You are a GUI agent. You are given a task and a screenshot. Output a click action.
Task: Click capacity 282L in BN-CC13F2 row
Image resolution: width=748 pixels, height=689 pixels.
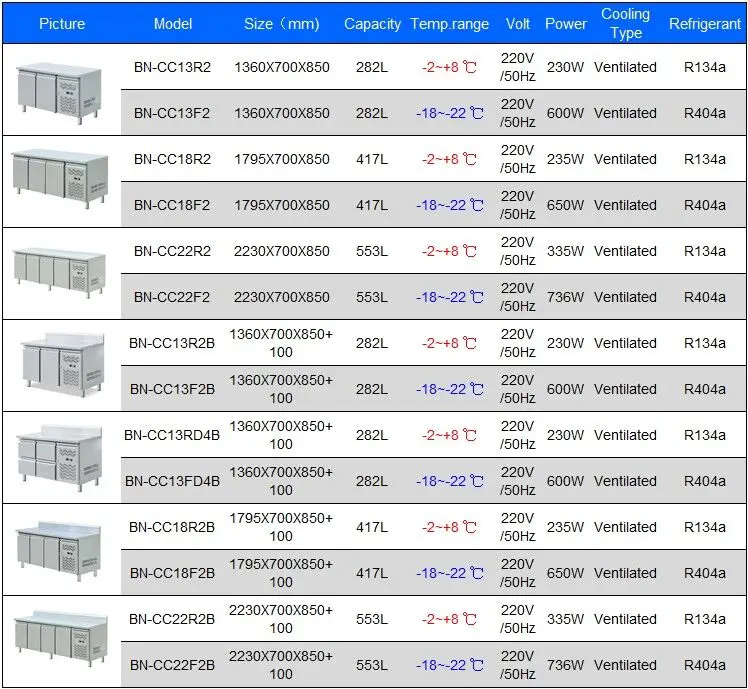click(372, 113)
